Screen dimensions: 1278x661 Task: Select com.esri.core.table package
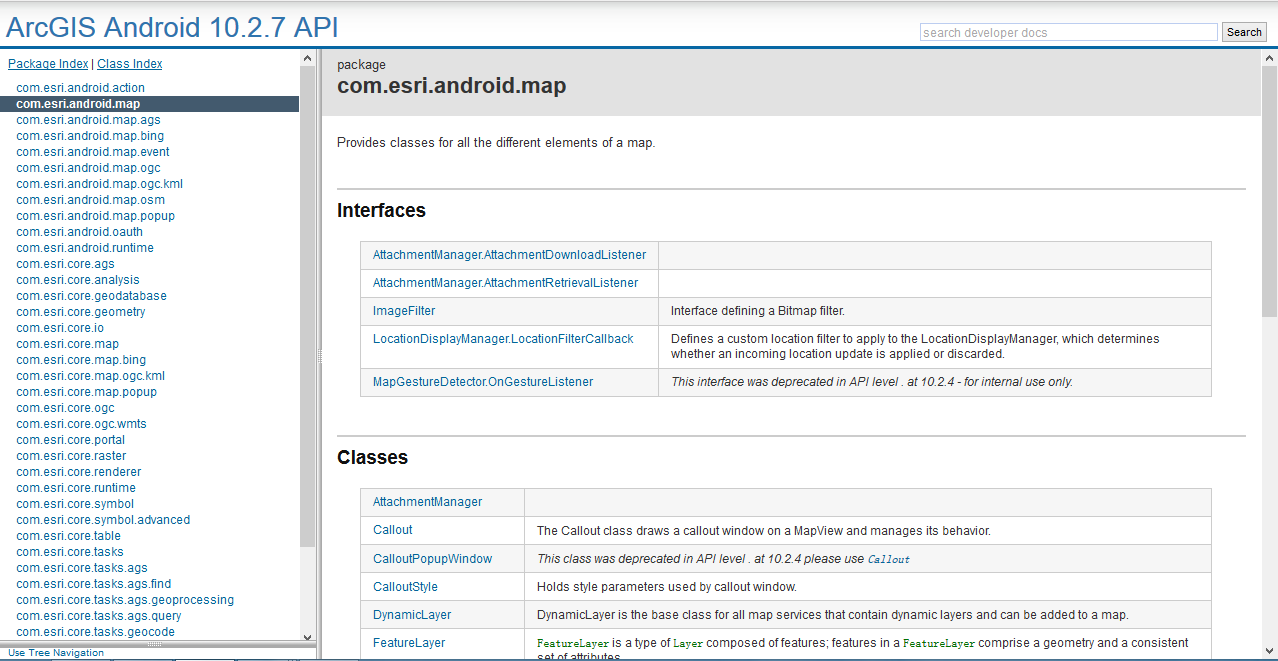coord(68,536)
